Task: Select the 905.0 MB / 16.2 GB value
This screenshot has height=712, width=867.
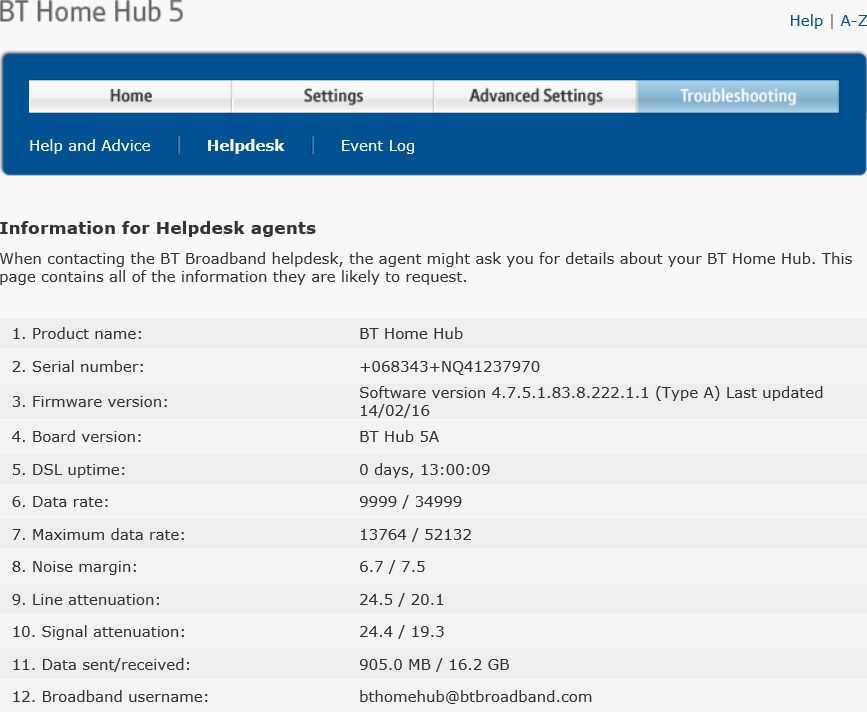Action: pyautogui.click(x=434, y=664)
